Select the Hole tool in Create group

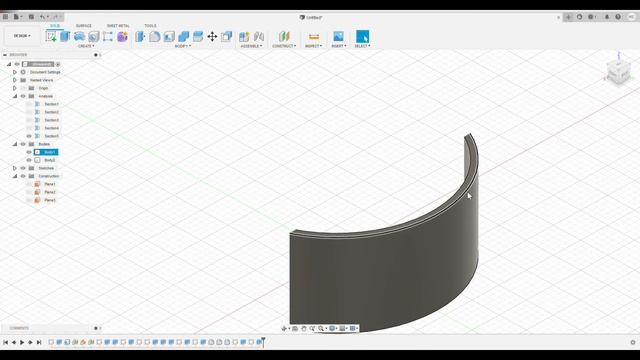(x=93, y=36)
